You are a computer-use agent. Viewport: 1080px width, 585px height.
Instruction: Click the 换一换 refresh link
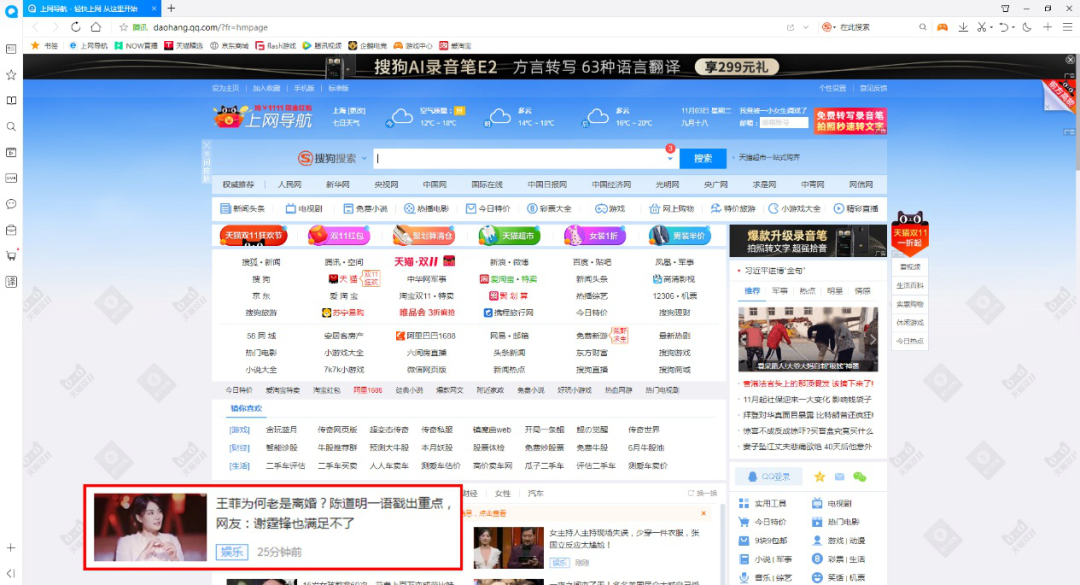pyautogui.click(x=703, y=493)
